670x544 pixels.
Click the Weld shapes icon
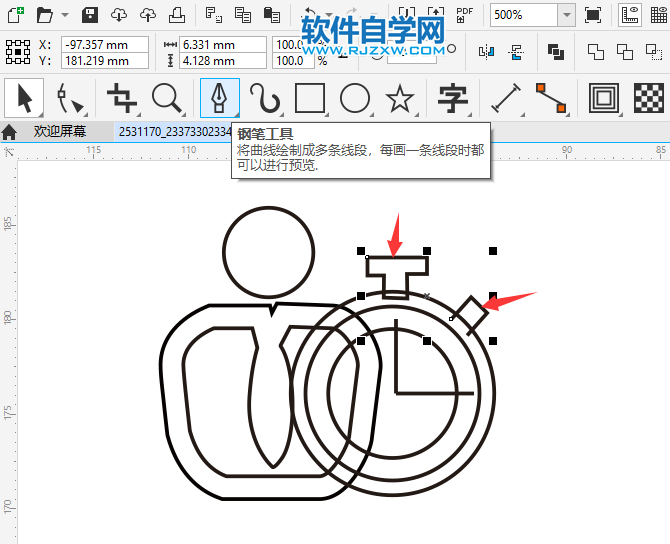596,52
